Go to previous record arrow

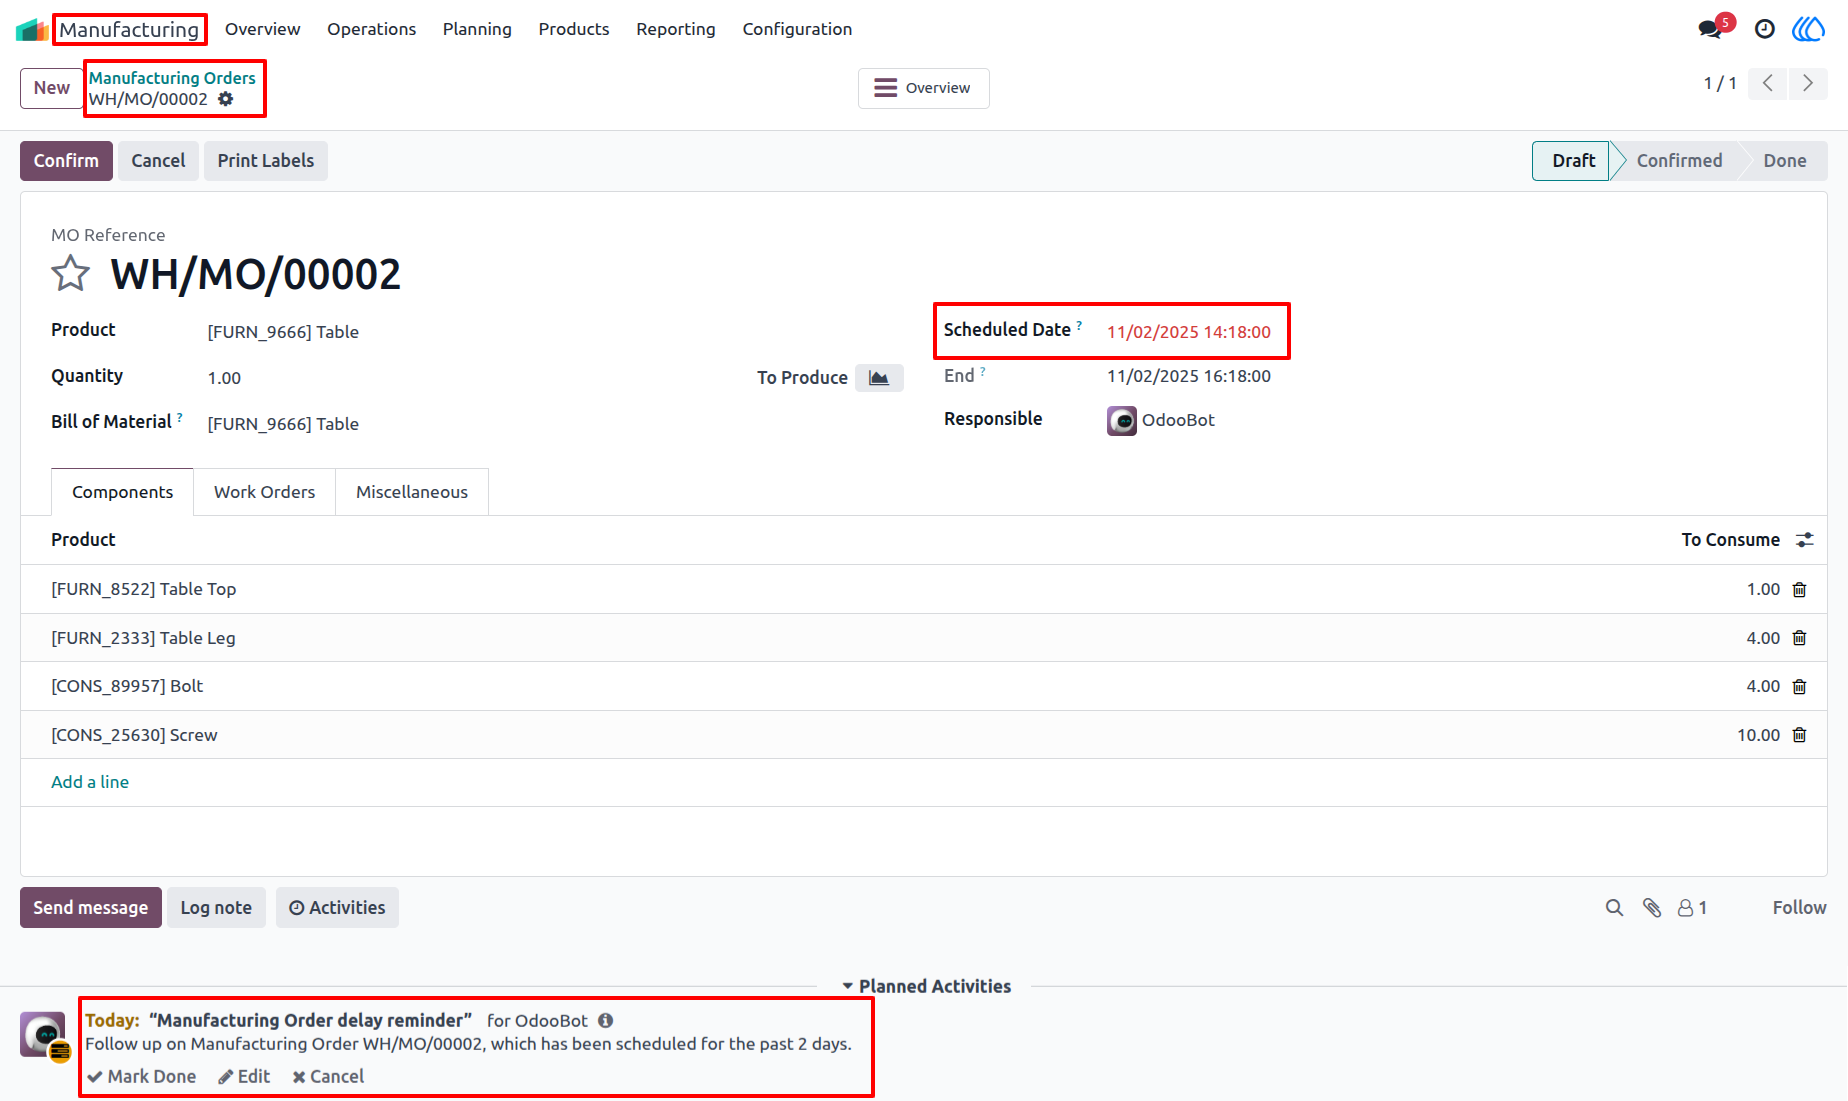(1768, 83)
